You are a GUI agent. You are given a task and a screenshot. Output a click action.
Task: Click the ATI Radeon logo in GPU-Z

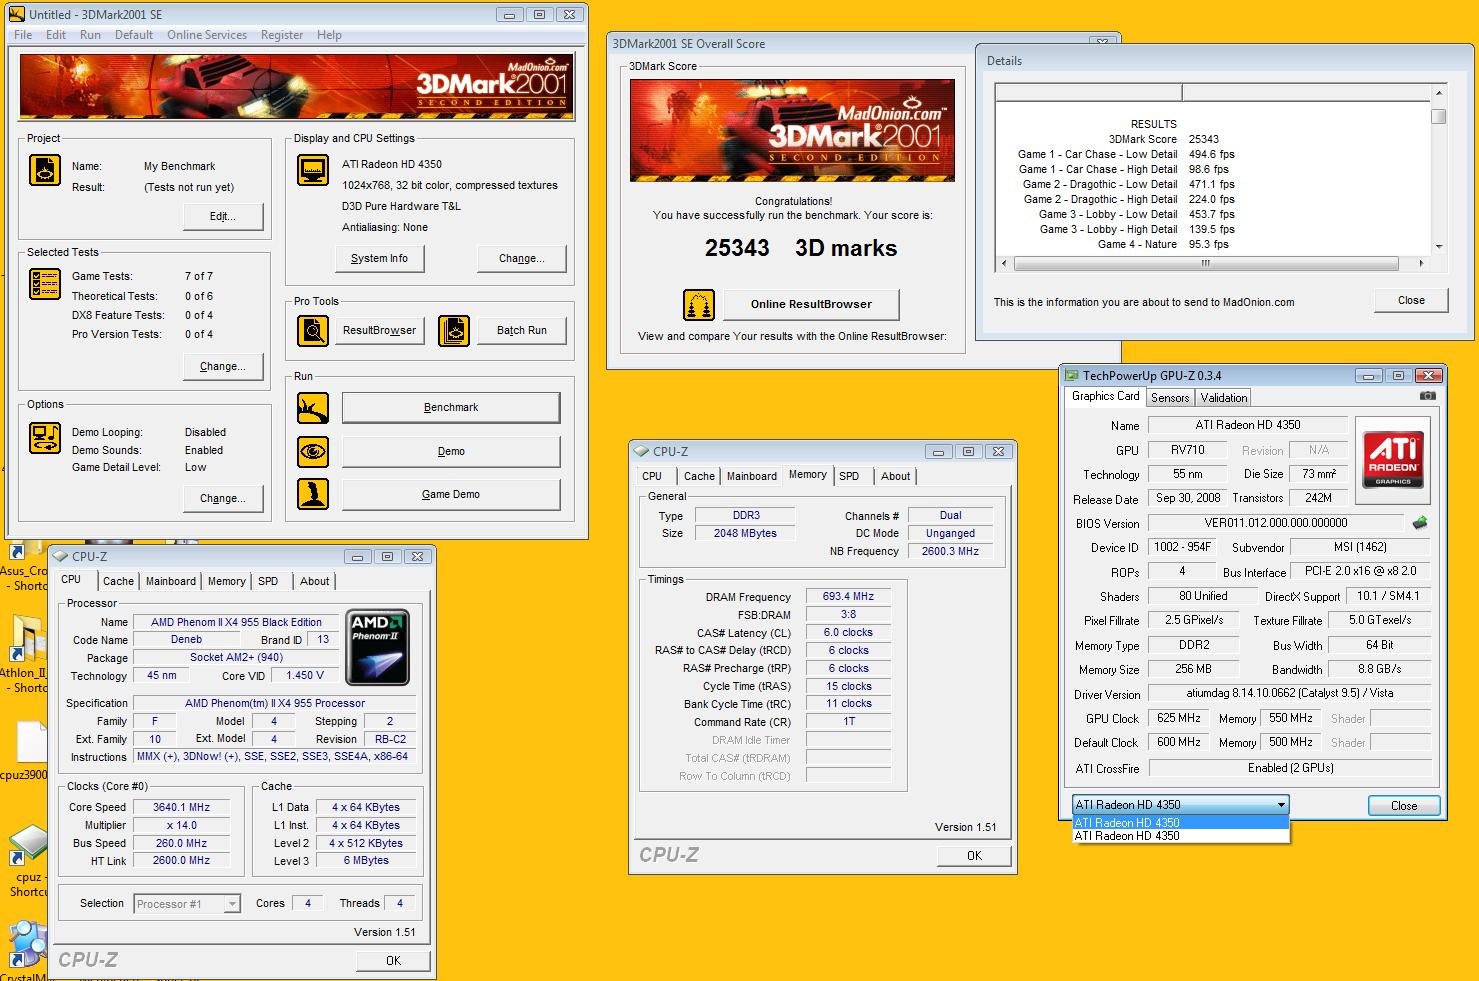(x=1393, y=460)
